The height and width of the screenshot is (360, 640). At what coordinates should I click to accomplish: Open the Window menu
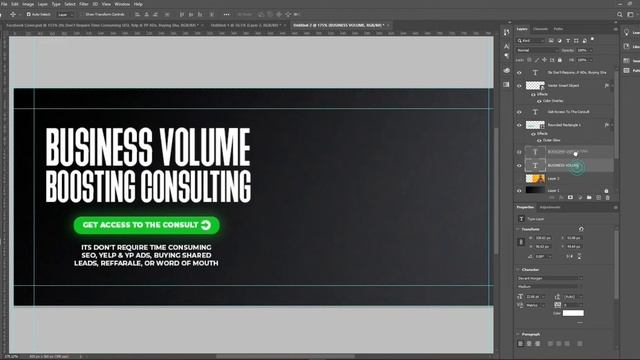[x=122, y=4]
